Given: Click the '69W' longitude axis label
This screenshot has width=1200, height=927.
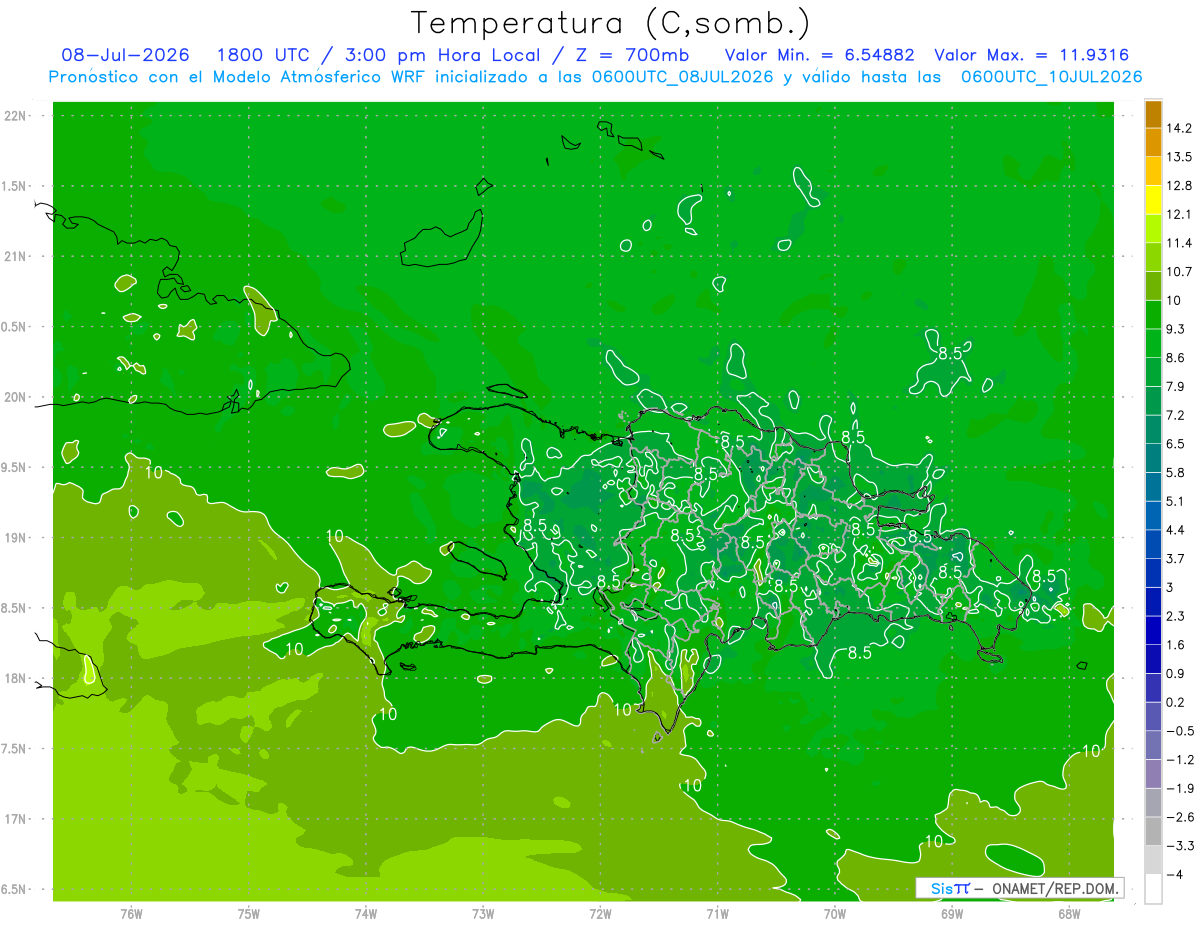Looking at the screenshot, I should pyautogui.click(x=952, y=913).
